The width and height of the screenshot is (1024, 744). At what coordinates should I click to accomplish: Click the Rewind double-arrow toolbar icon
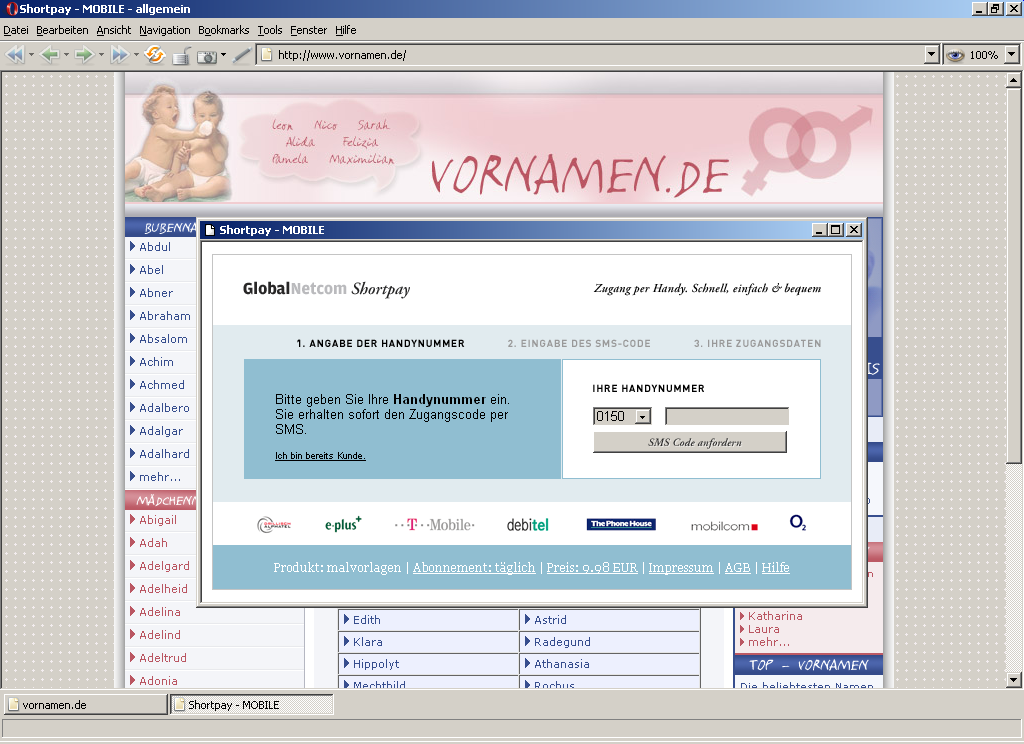click(15, 55)
